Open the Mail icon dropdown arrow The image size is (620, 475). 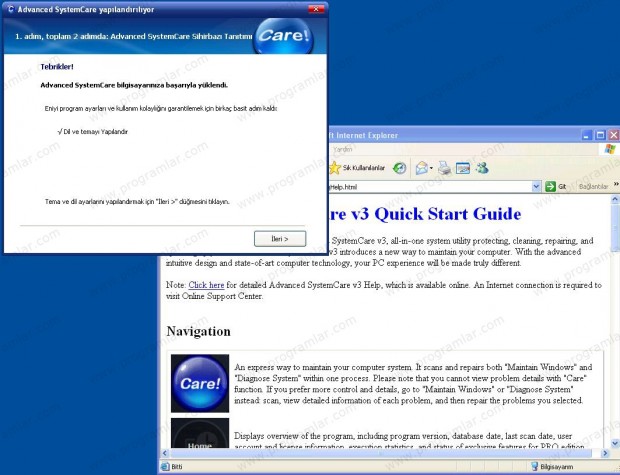pyautogui.click(x=431, y=168)
